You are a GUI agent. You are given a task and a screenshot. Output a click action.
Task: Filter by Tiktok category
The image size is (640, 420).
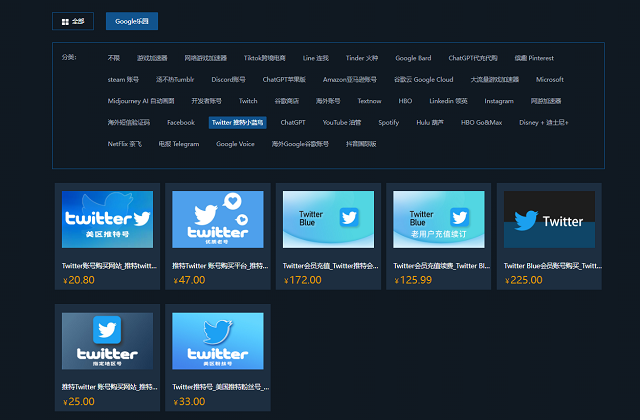(264, 58)
